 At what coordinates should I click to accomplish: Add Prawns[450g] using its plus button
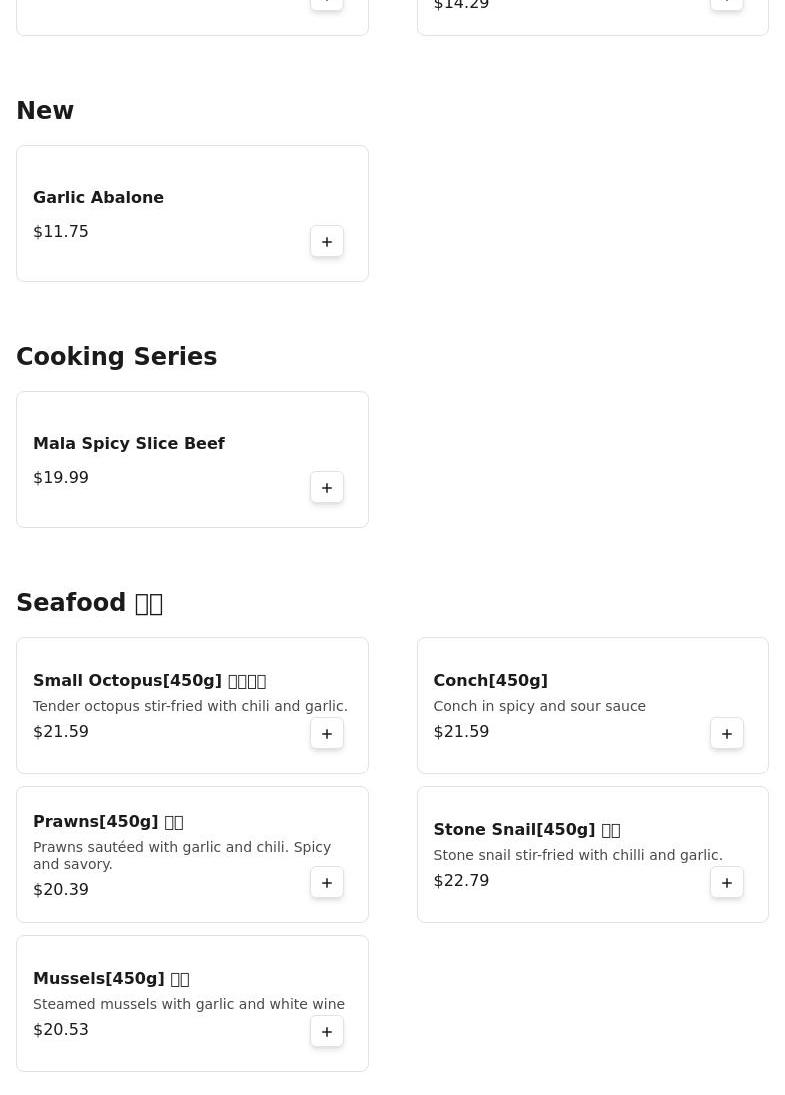327,883
